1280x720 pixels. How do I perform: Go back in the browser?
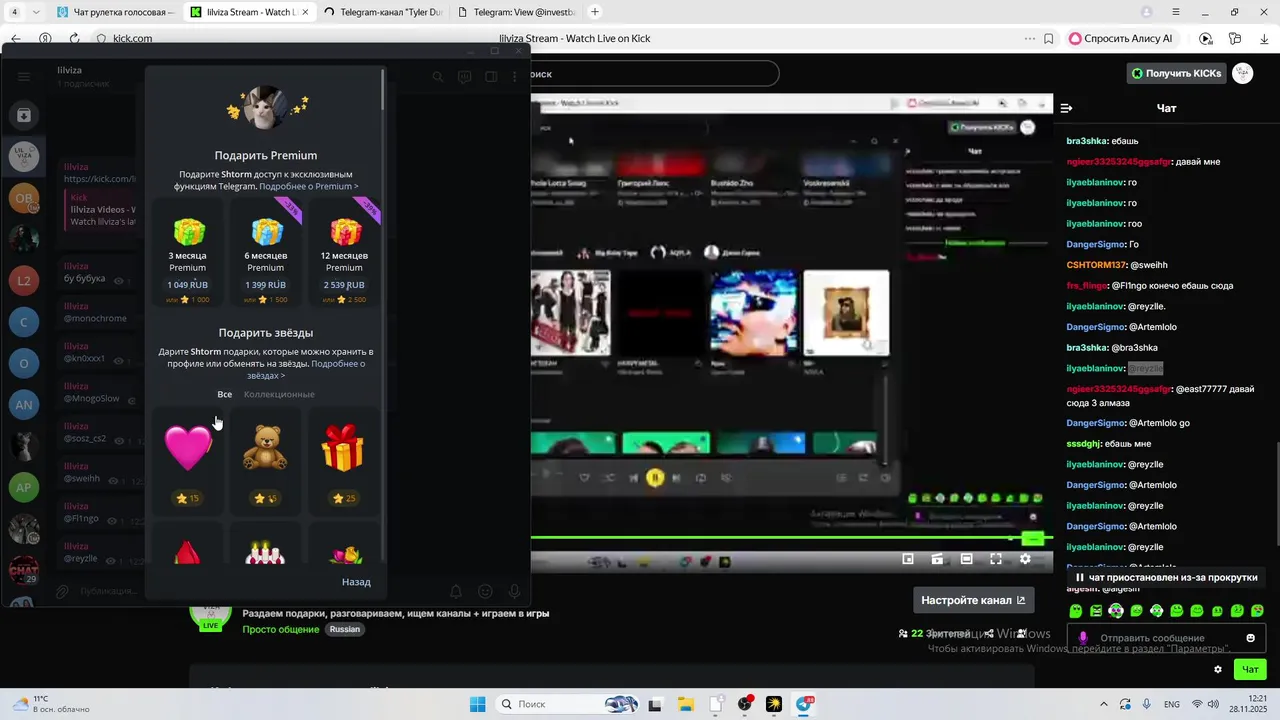click(x=15, y=38)
